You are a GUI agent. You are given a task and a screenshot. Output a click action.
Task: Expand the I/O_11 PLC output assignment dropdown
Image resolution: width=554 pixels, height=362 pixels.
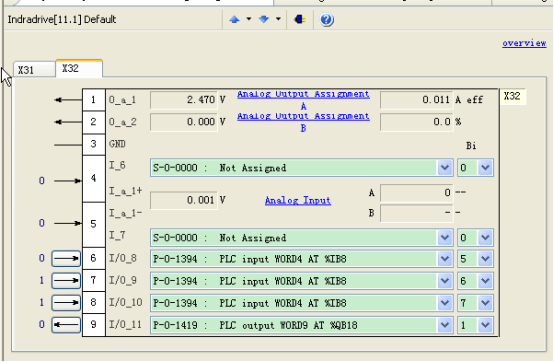pos(445,325)
